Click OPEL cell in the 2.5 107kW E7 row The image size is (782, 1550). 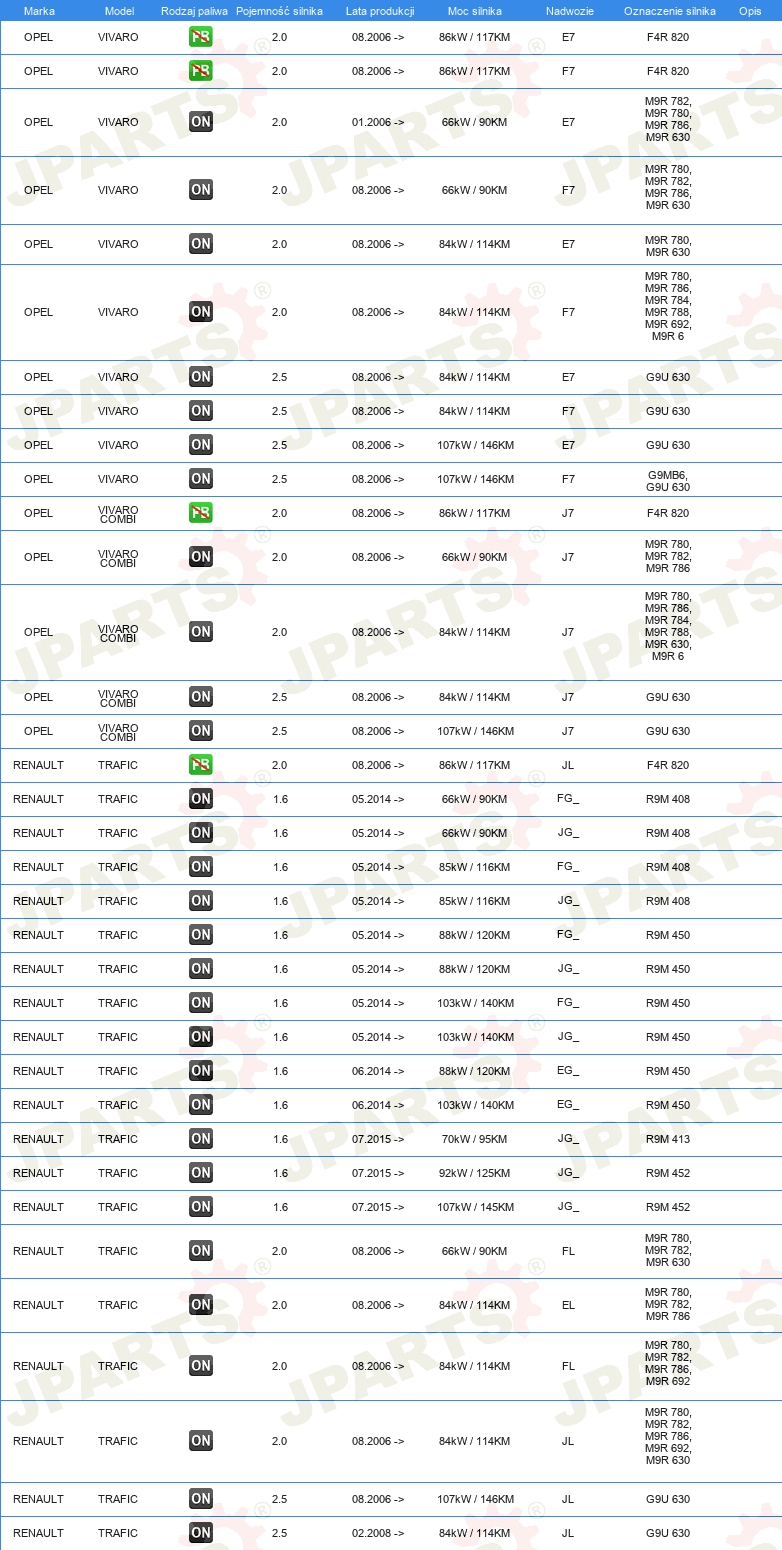point(38,445)
